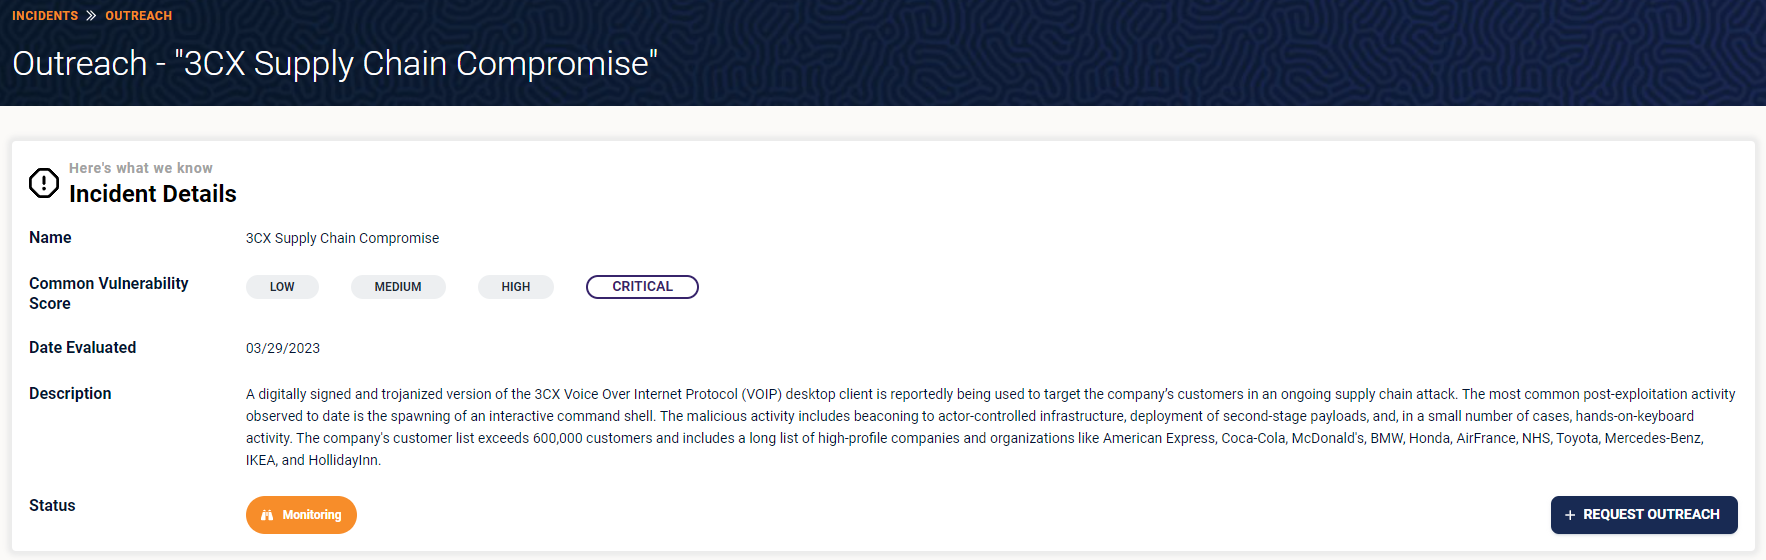Click the orange Monitoring status badge
This screenshot has width=1766, height=560.
pyautogui.click(x=301, y=515)
